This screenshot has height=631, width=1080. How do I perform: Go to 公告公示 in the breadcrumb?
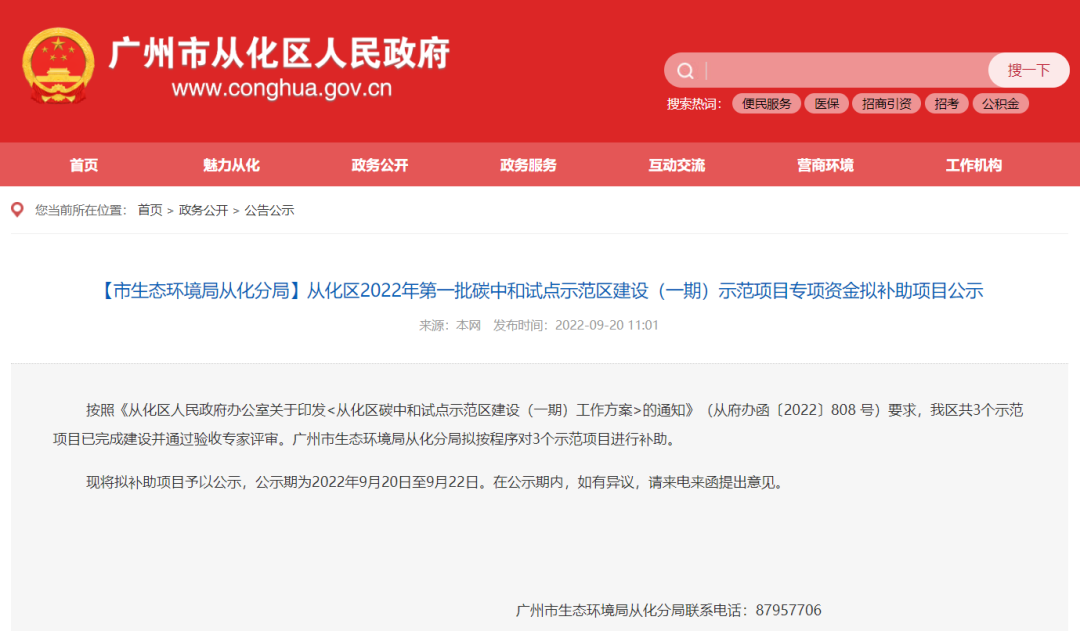click(x=269, y=210)
